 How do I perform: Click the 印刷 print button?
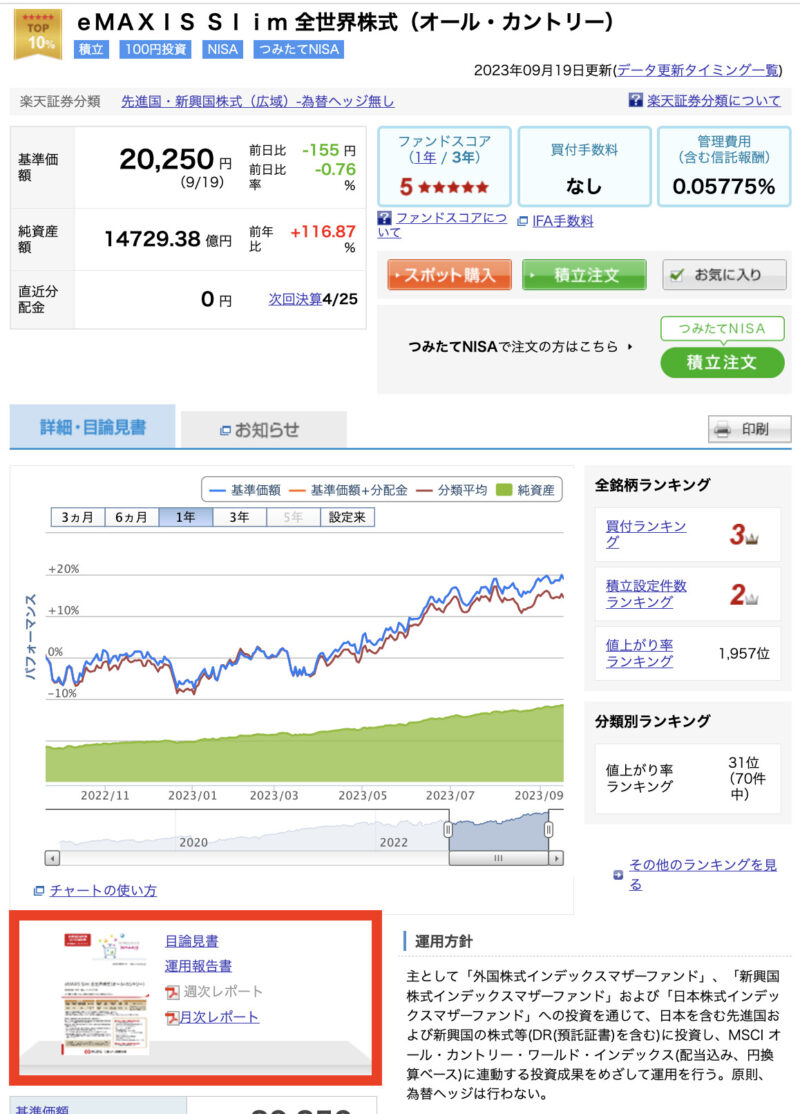[x=750, y=429]
